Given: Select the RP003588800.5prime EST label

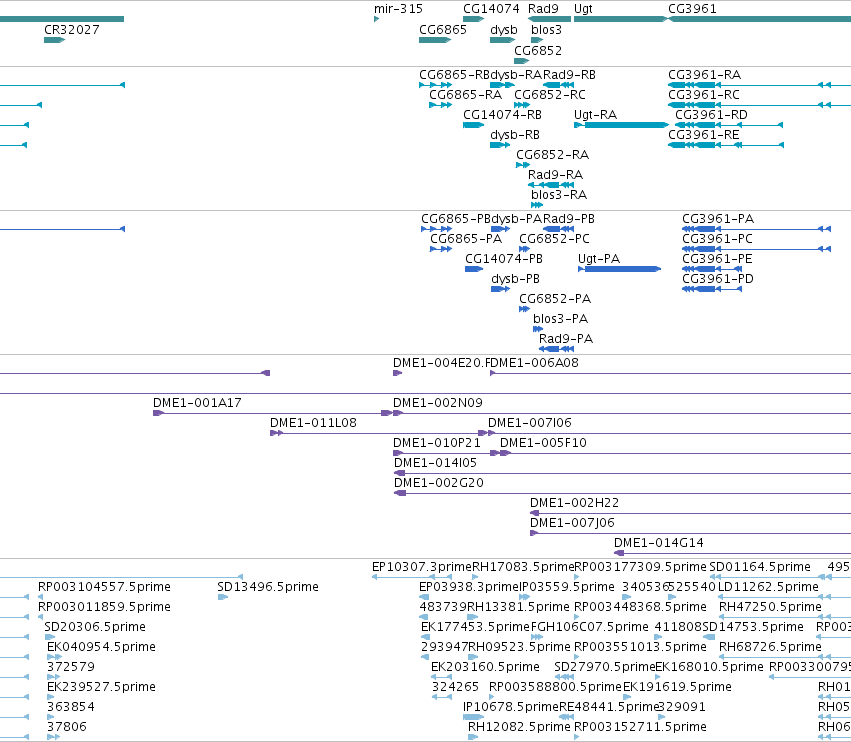Looking at the screenshot, I should pyautogui.click(x=555, y=687).
